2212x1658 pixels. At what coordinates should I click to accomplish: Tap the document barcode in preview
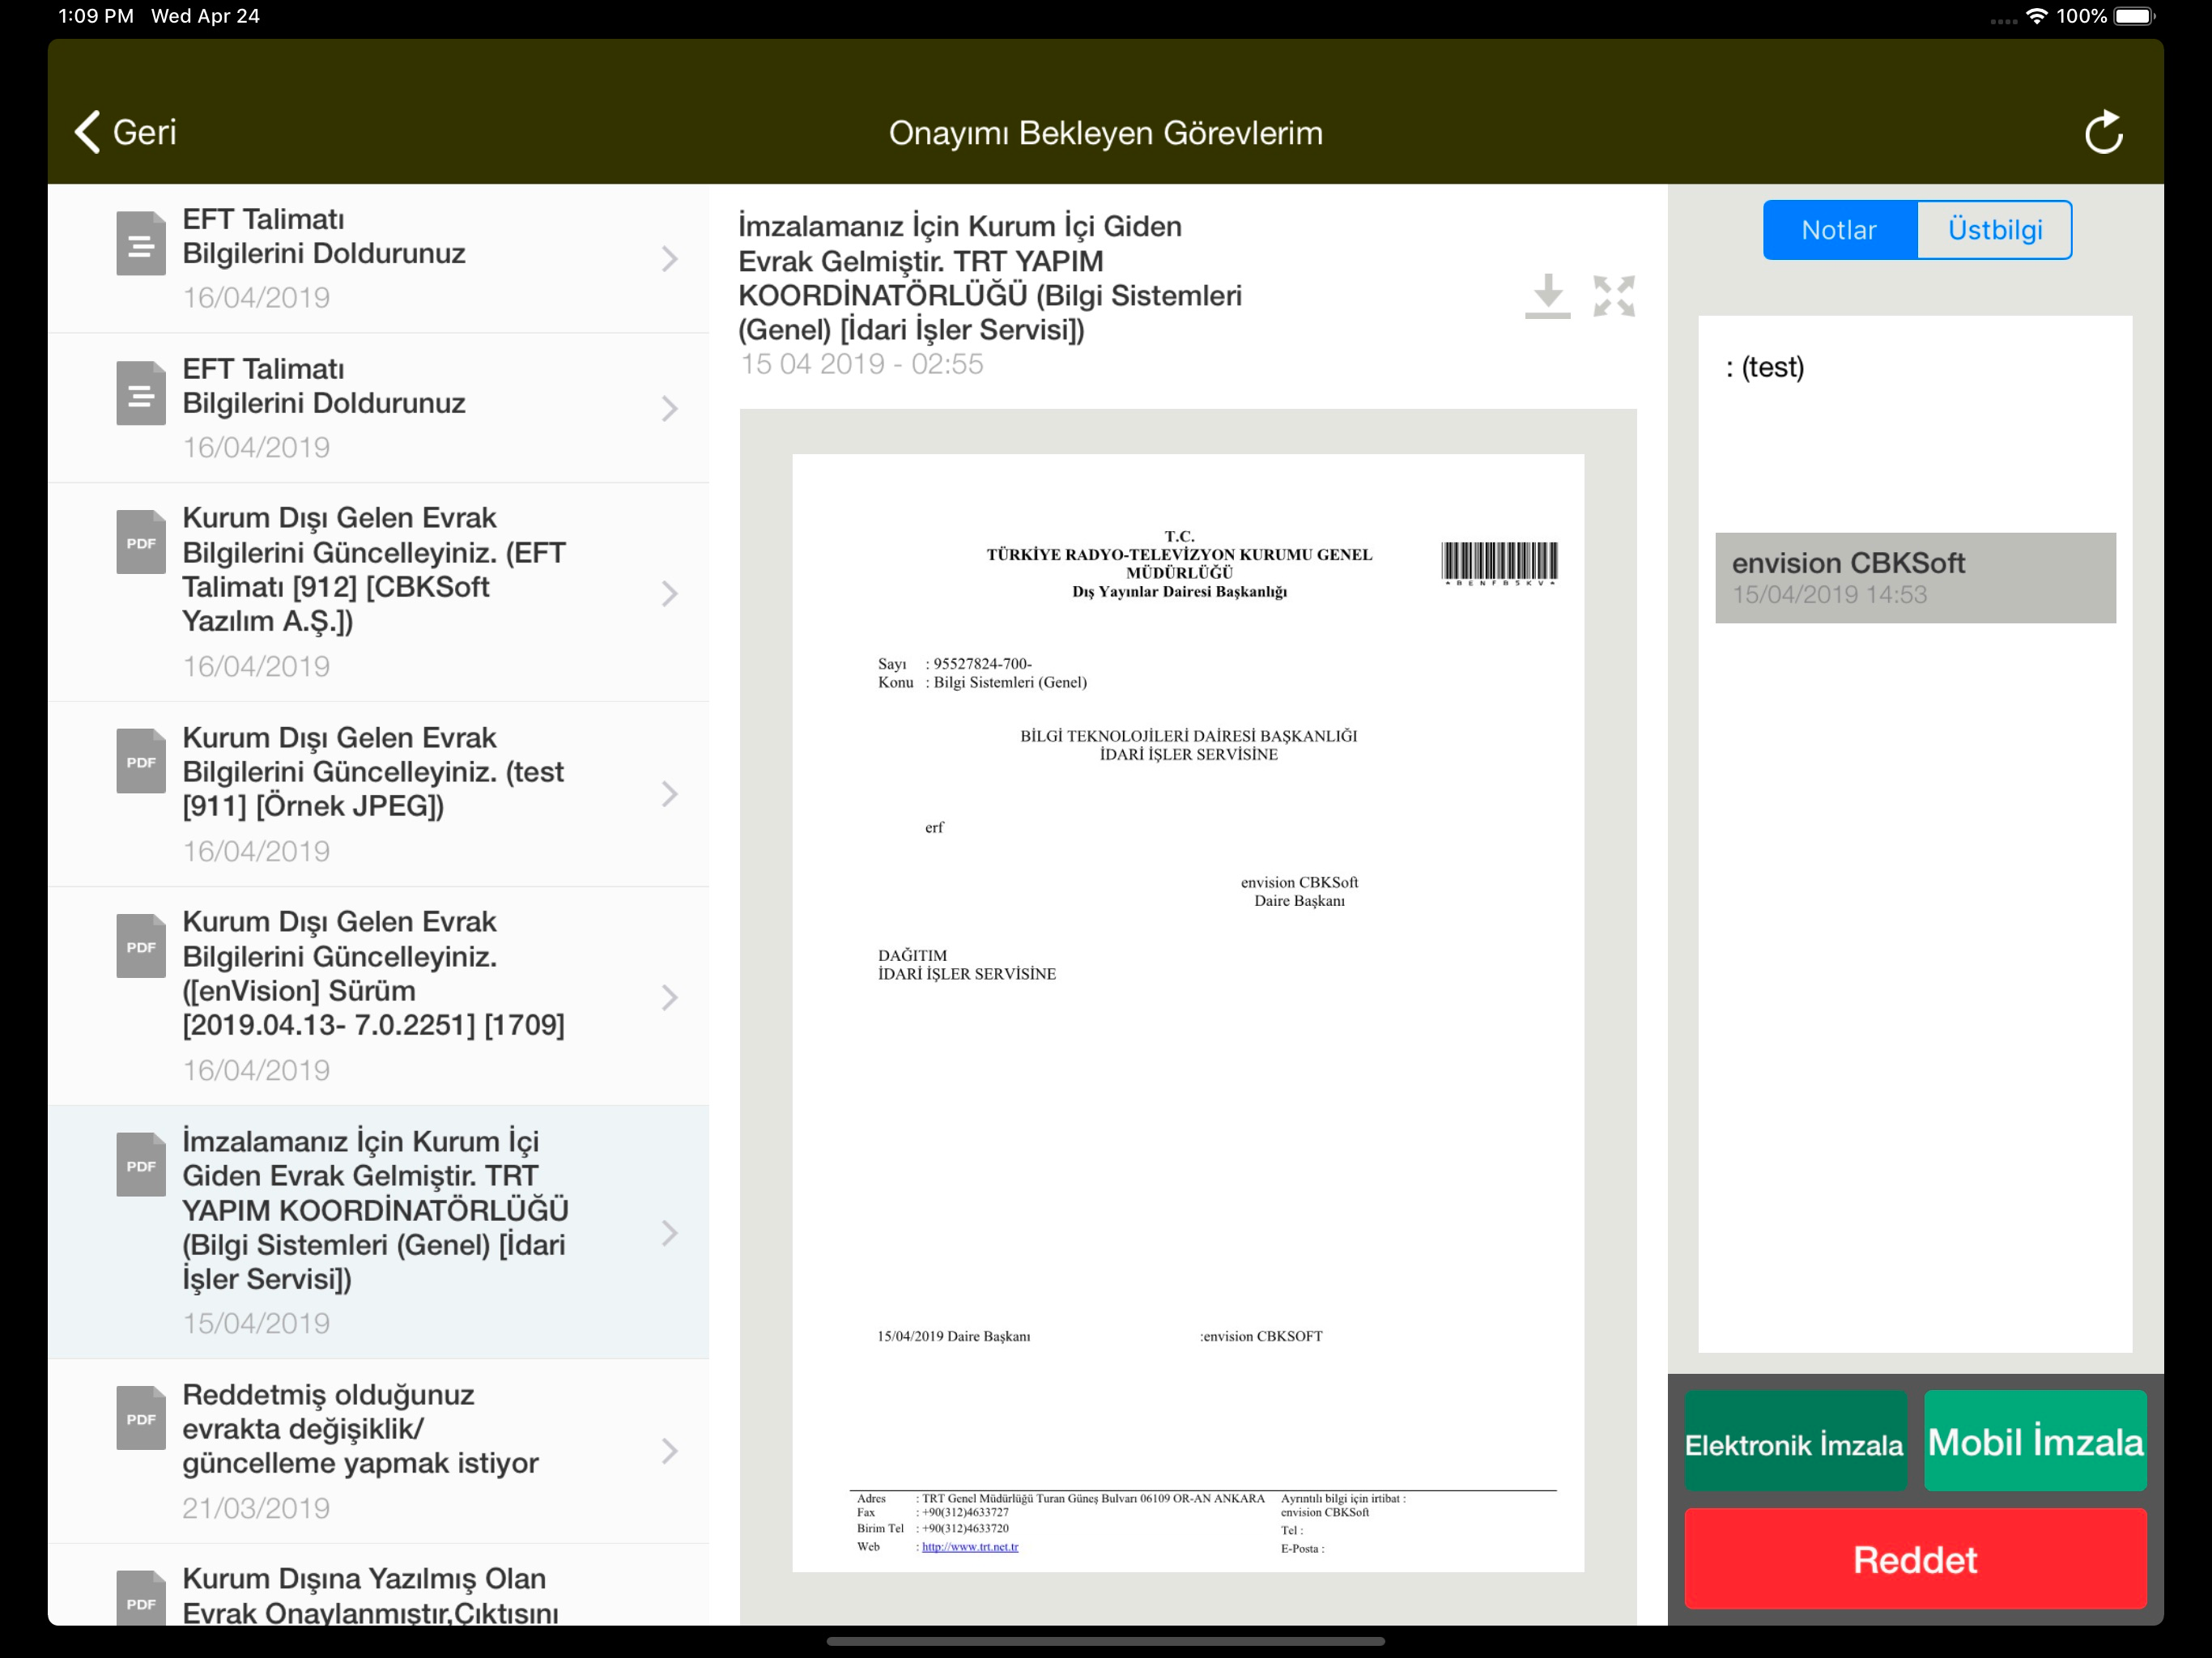[1499, 563]
